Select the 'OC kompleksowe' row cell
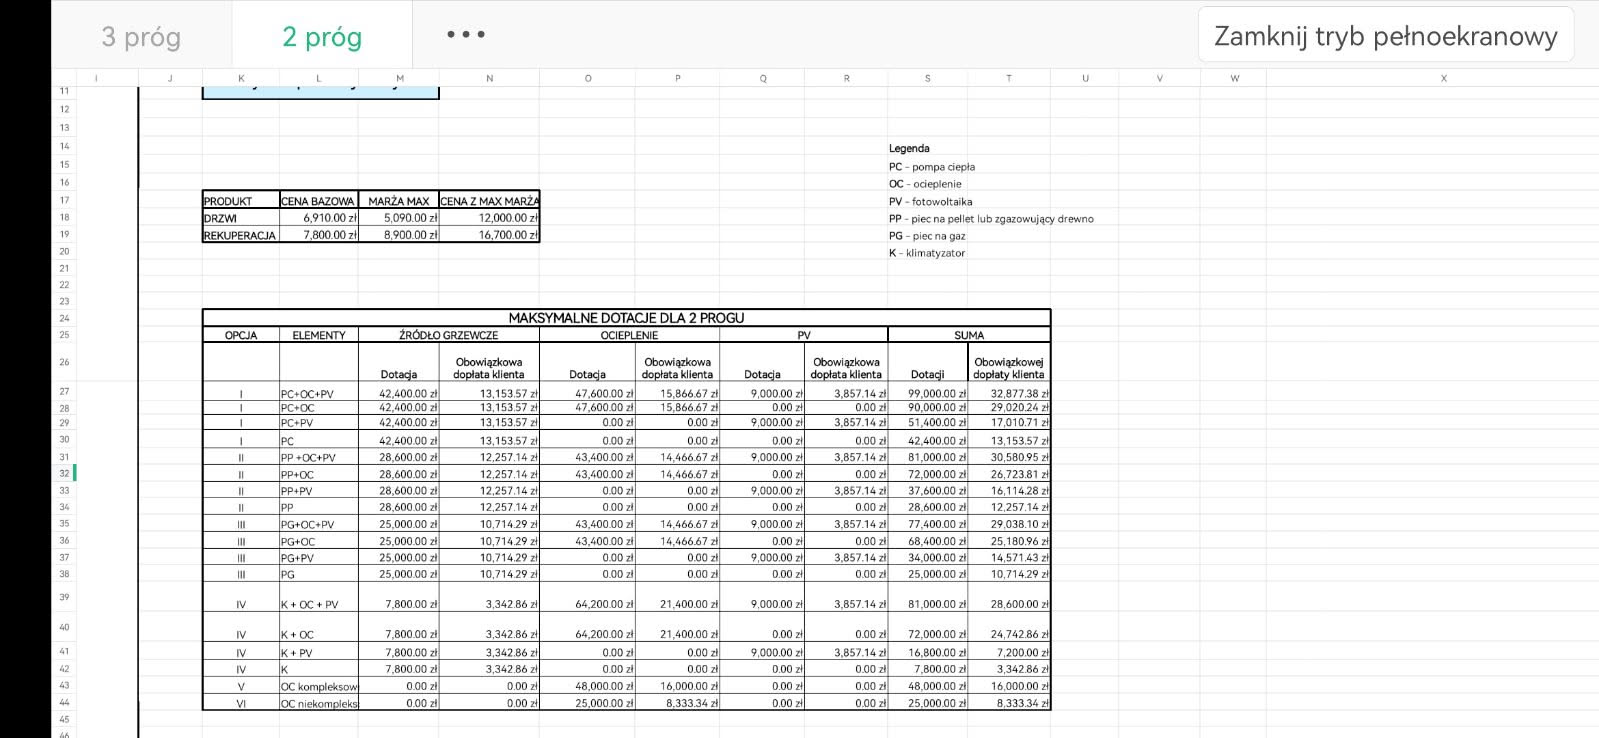Image resolution: width=1599 pixels, height=738 pixels. (x=318, y=687)
